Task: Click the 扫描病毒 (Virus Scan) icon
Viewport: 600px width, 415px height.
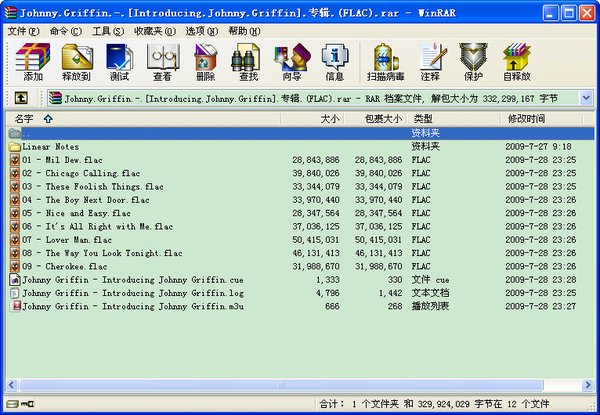Action: point(386,57)
